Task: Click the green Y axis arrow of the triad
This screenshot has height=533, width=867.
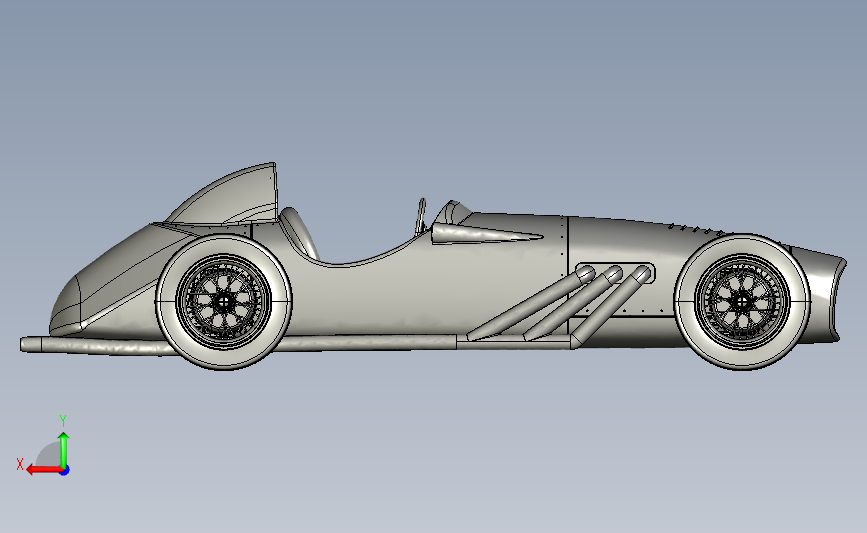Action: [64, 450]
